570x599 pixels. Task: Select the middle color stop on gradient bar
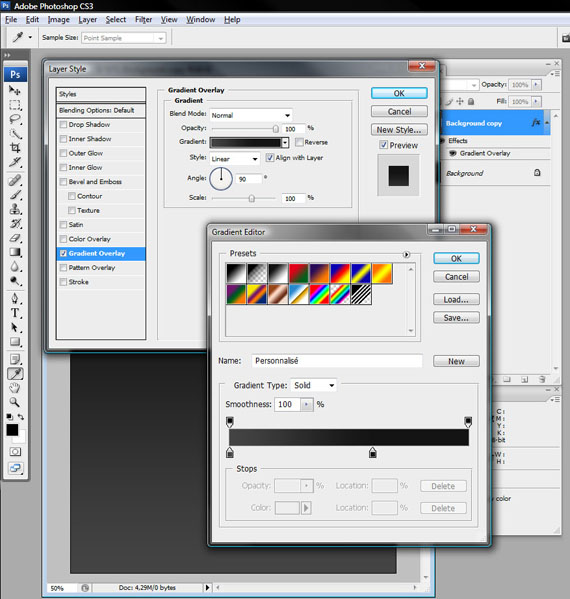pyautogui.click(x=373, y=453)
